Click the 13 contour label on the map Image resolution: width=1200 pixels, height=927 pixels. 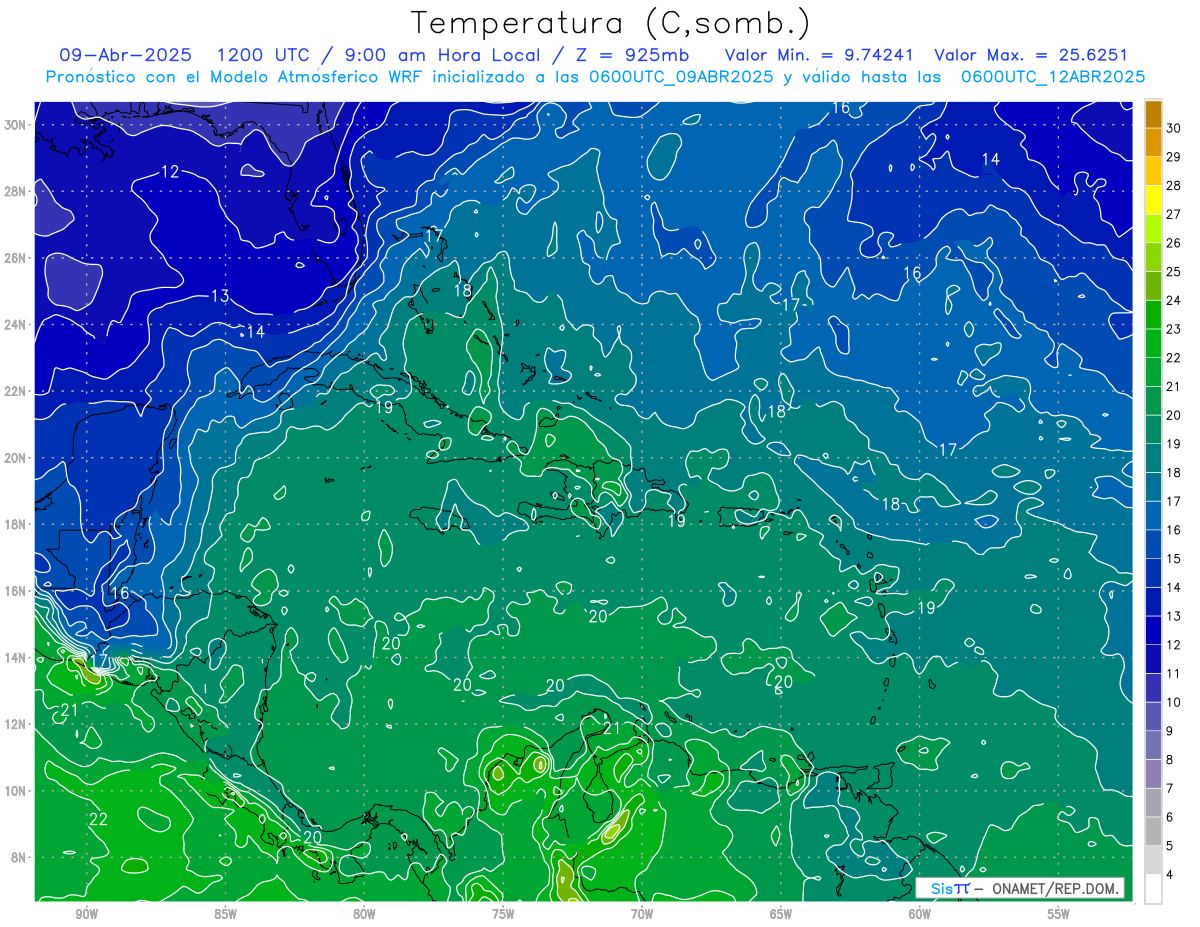[x=220, y=296]
